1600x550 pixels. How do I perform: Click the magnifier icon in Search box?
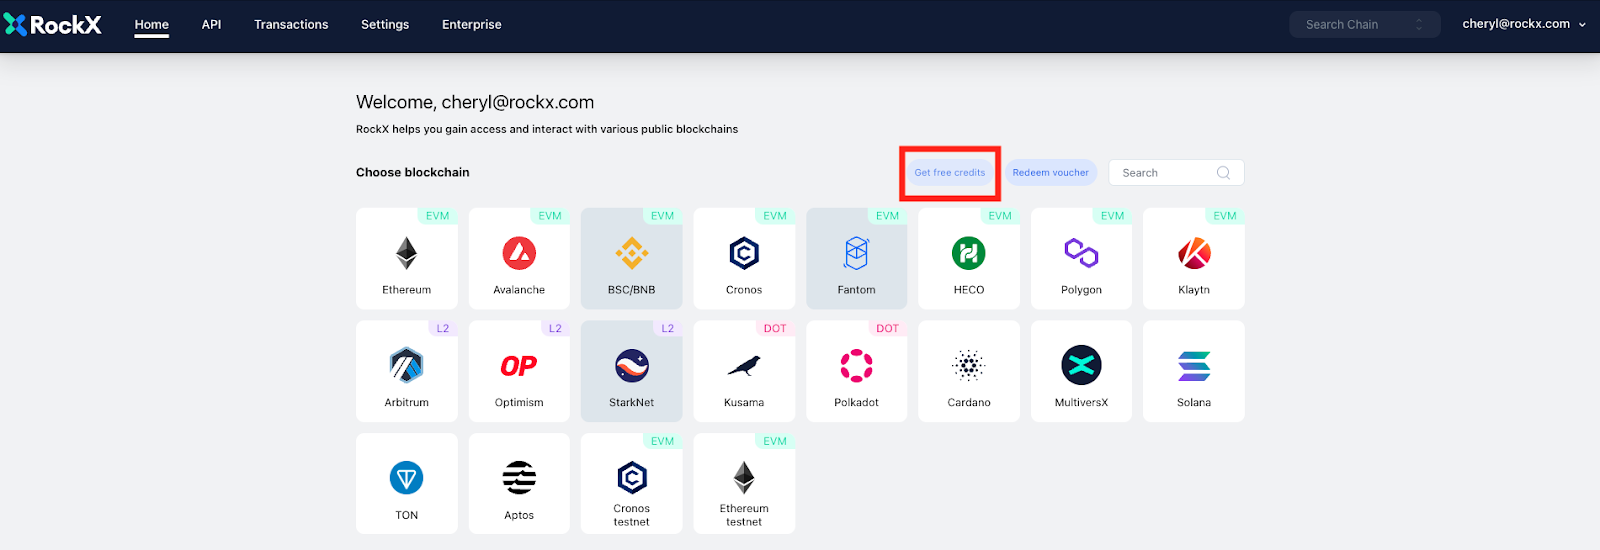pyautogui.click(x=1223, y=173)
